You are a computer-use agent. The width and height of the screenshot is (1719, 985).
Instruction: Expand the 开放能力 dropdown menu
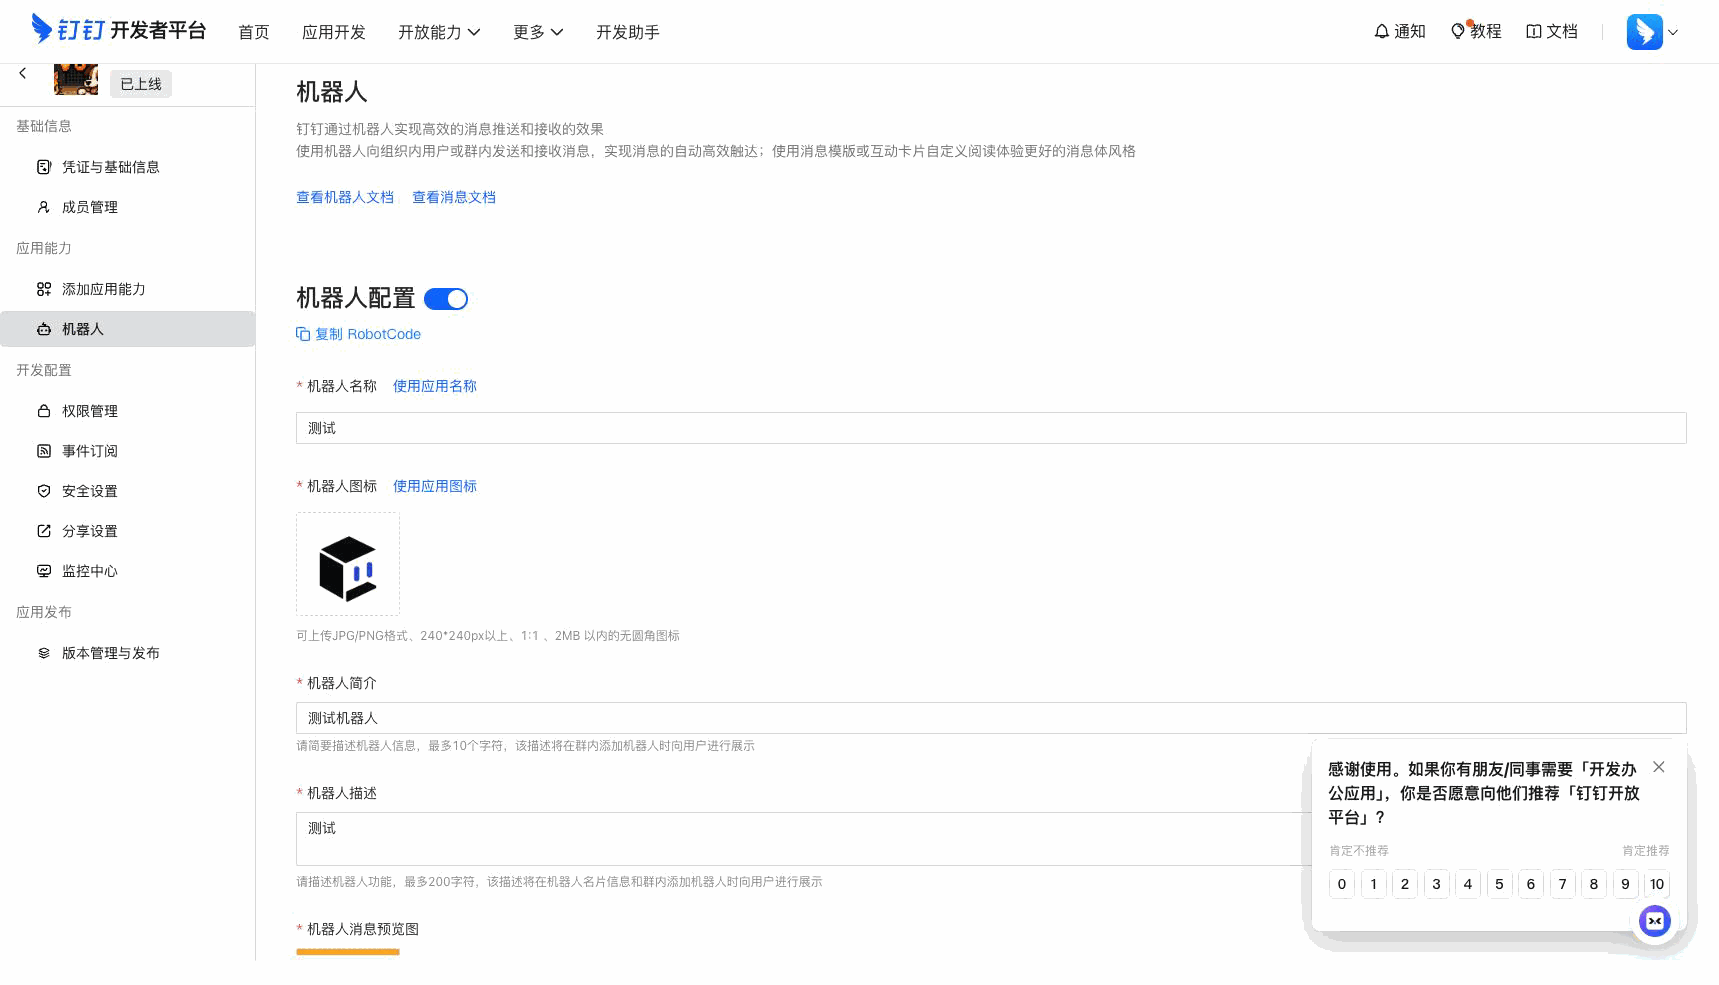coord(439,32)
